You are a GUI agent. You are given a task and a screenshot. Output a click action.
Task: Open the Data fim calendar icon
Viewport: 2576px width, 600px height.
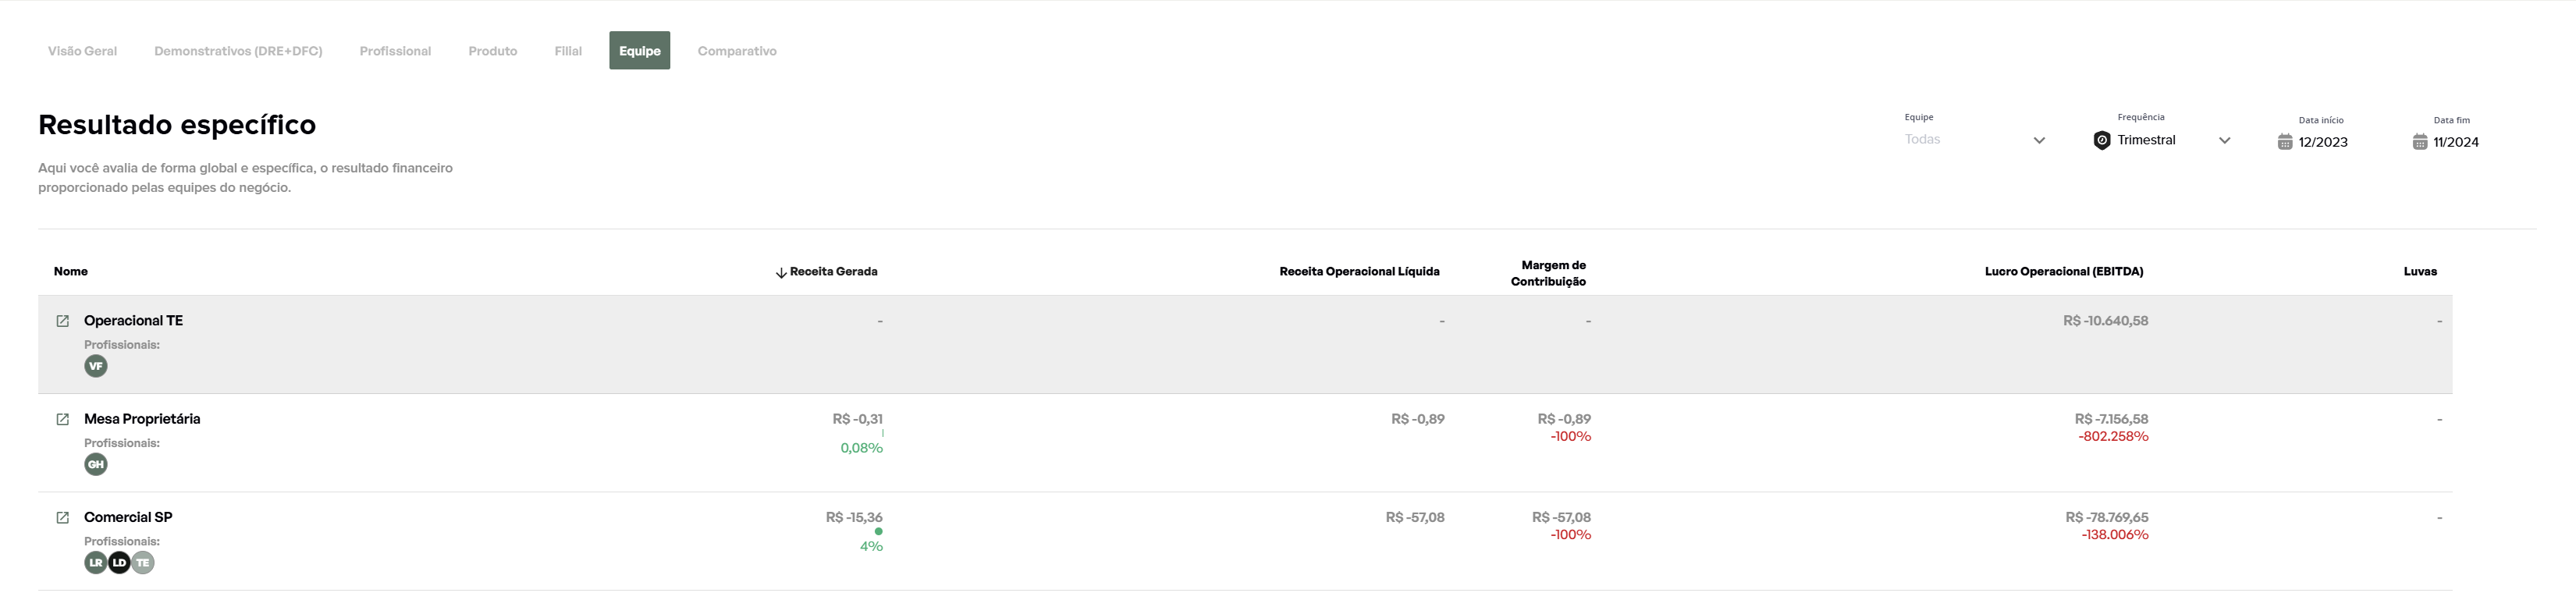pyautogui.click(x=2419, y=142)
